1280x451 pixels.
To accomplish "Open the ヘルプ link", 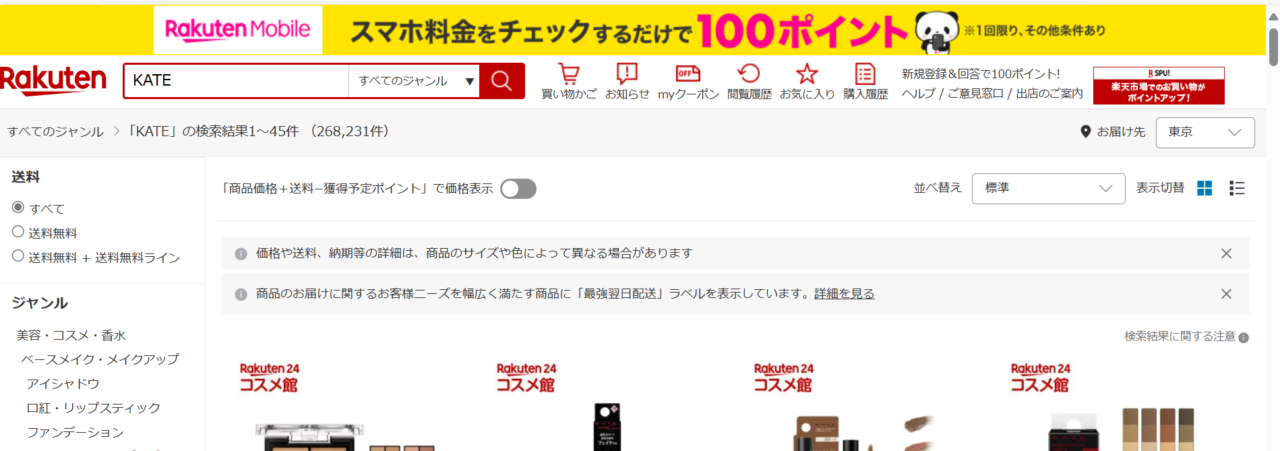I will pyautogui.click(x=918, y=93).
